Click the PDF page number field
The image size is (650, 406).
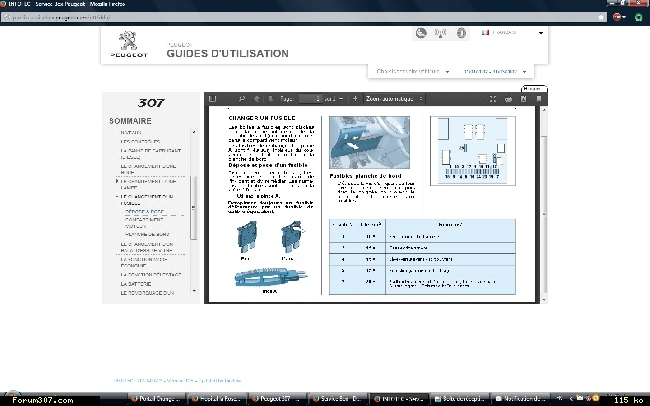pyautogui.click(x=310, y=99)
